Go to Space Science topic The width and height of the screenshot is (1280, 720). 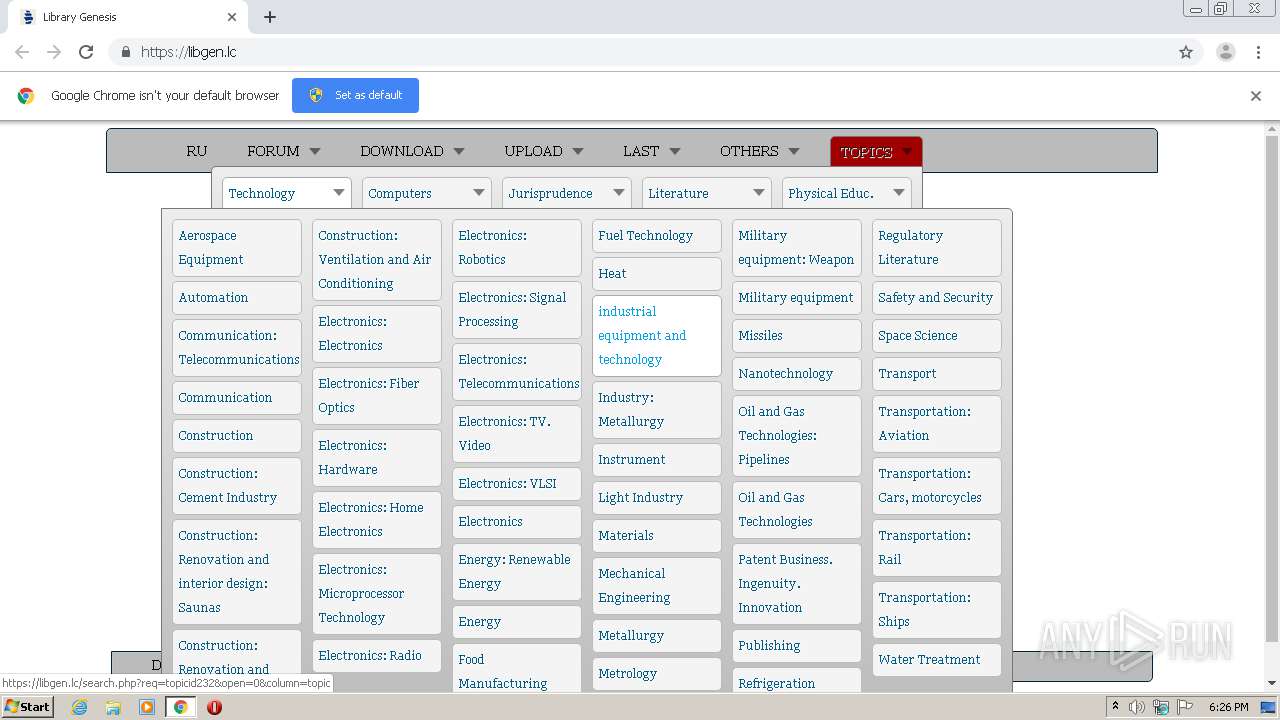click(x=937, y=336)
